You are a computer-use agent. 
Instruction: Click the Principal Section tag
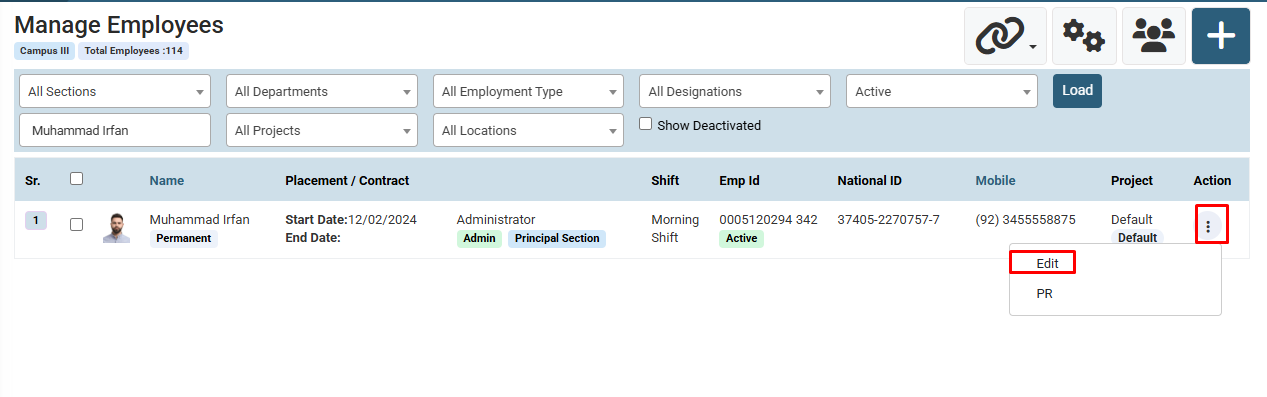coord(557,238)
